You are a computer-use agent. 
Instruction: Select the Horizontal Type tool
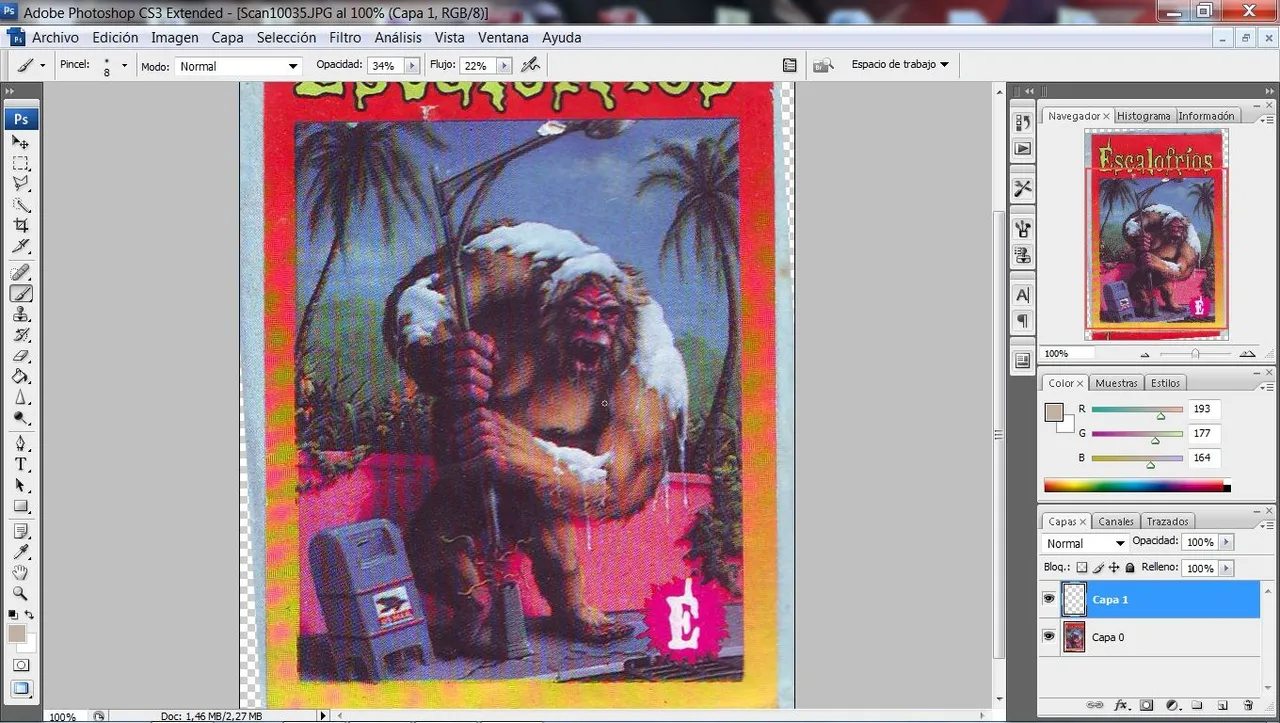coord(21,464)
